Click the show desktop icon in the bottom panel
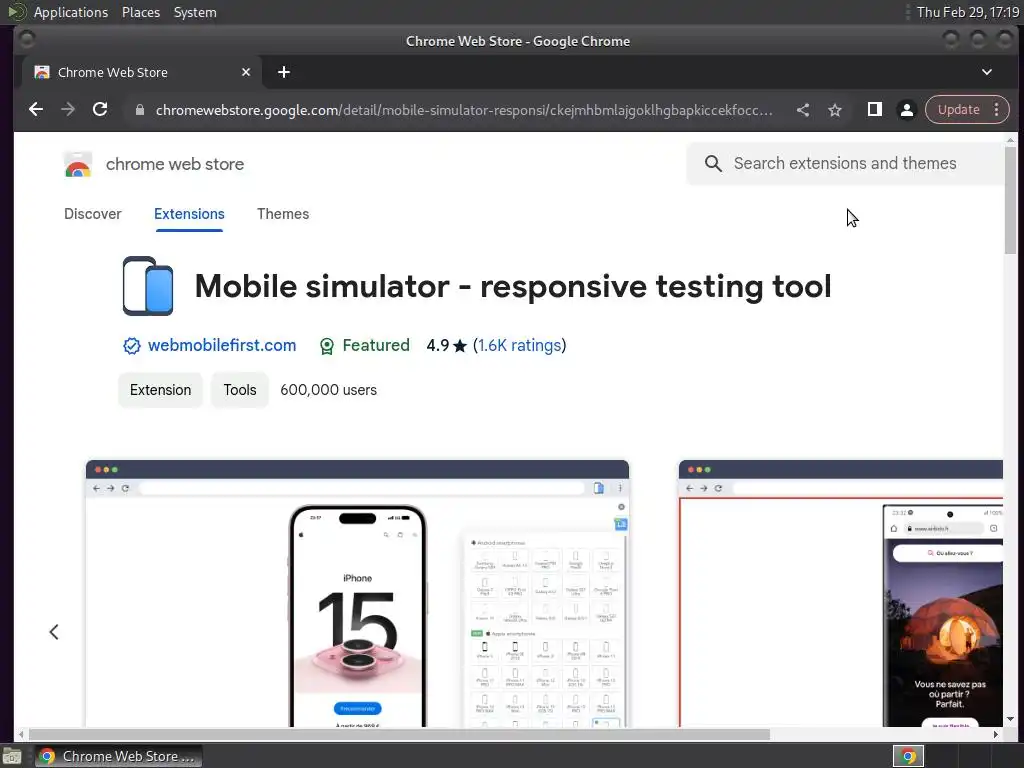1024x768 pixels. 12,756
